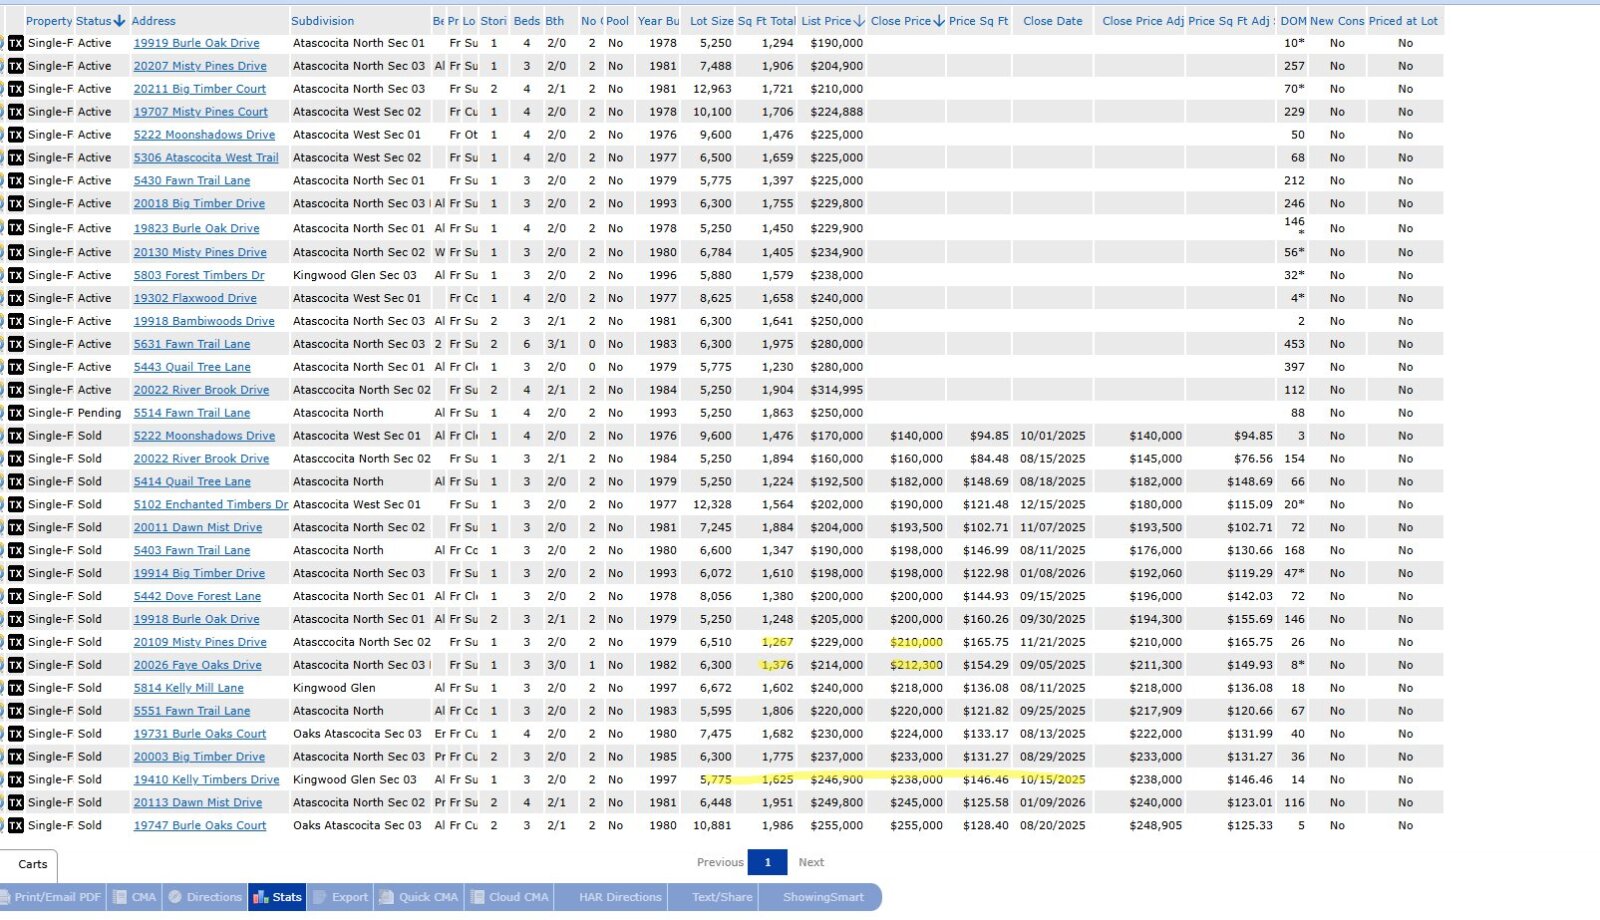The image size is (1600, 920).
Task: Click the Directions compass icon
Action: tap(175, 897)
